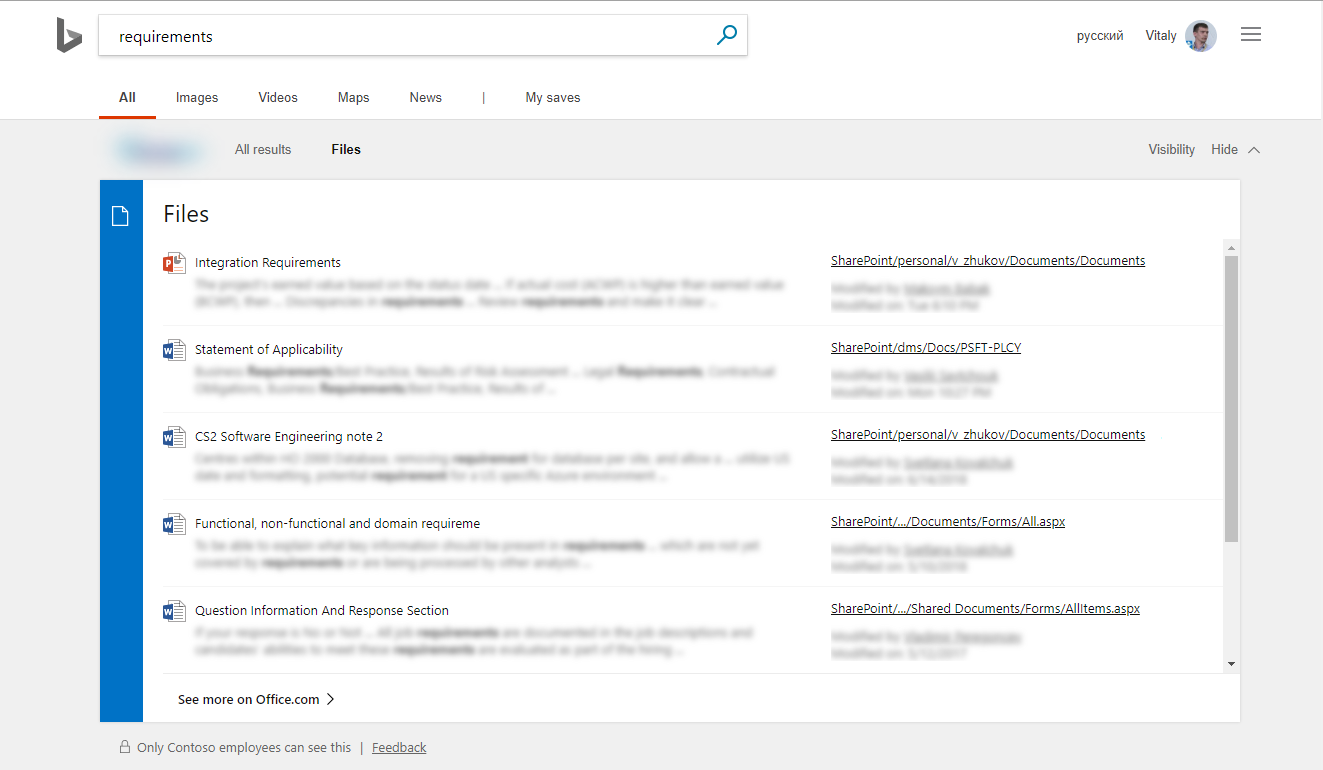Collapse results with the Hide chevron
This screenshot has width=1323, height=770.
tap(1254, 150)
